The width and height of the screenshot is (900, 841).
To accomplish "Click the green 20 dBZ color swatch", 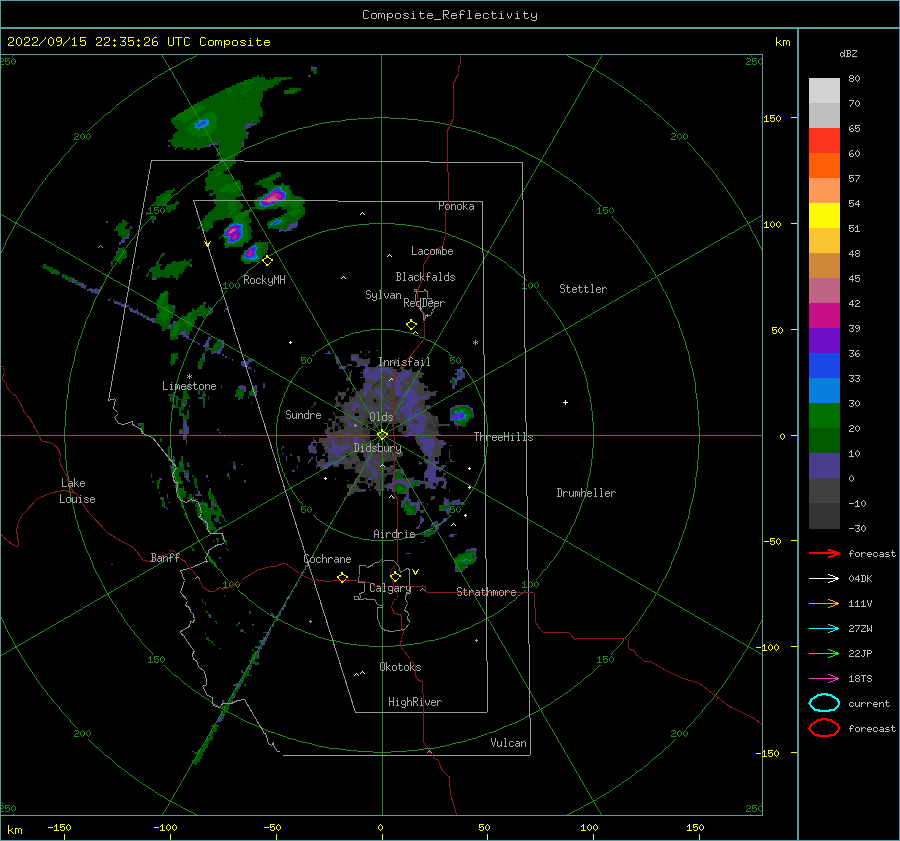I will pyautogui.click(x=824, y=416).
